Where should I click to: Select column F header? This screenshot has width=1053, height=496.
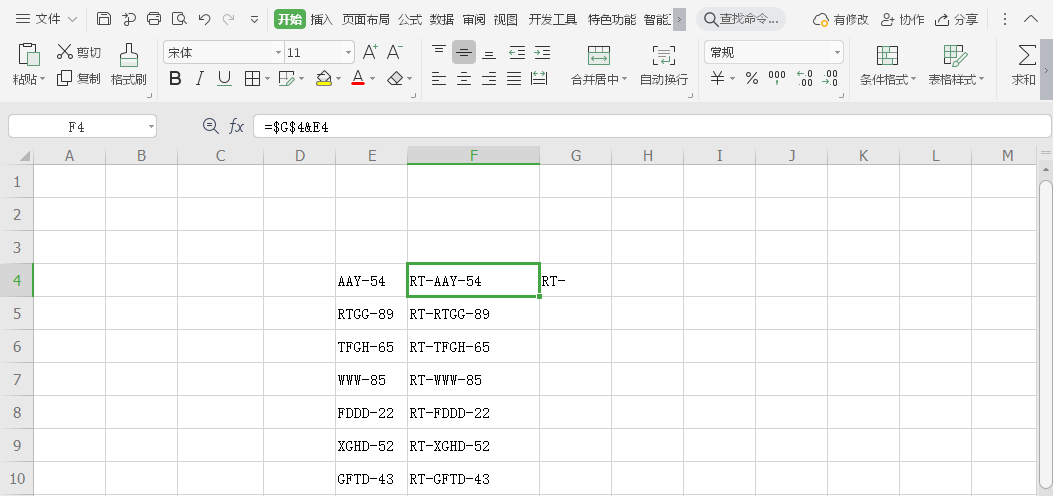(473, 156)
